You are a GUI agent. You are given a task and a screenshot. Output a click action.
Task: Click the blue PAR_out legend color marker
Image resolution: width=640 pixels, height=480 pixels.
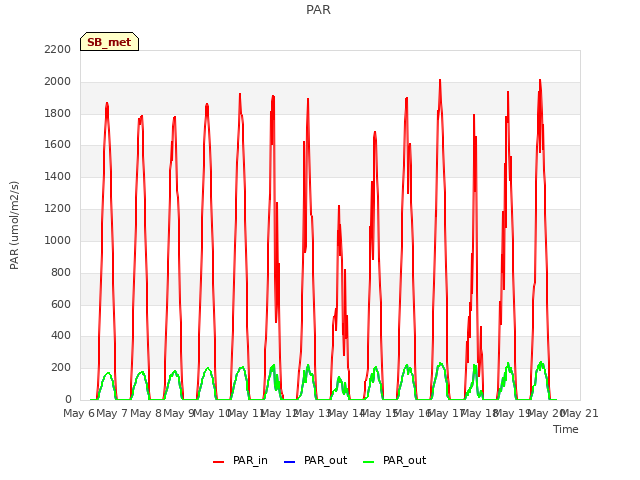click(x=289, y=462)
